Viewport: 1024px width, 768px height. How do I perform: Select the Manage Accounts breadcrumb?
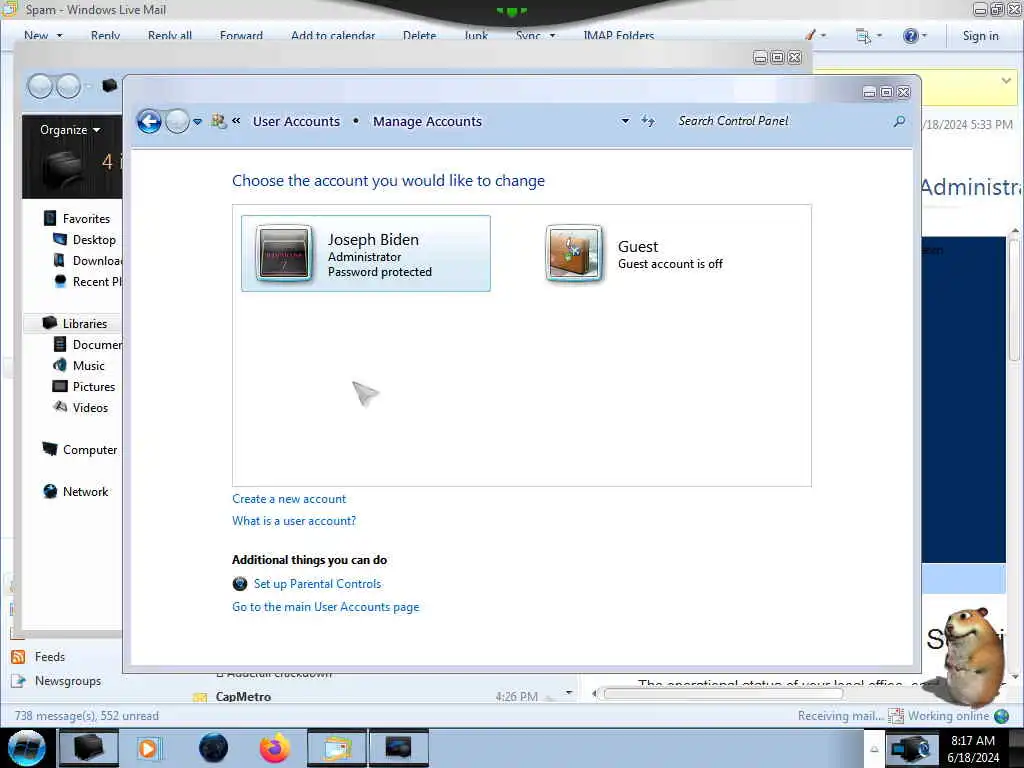point(427,121)
